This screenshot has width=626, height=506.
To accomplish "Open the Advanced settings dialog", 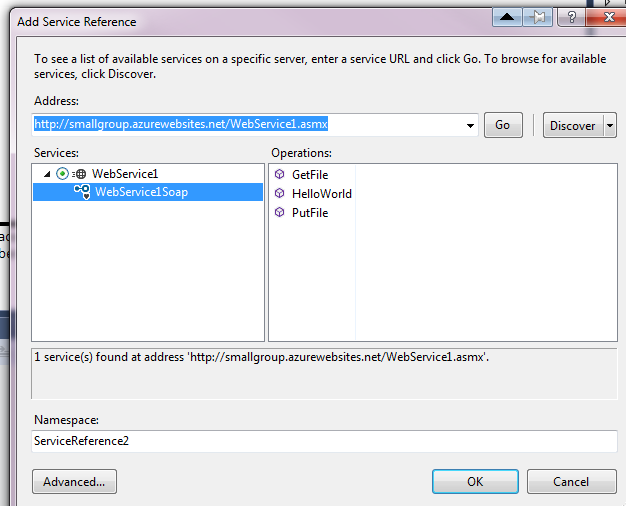I will click(74, 482).
